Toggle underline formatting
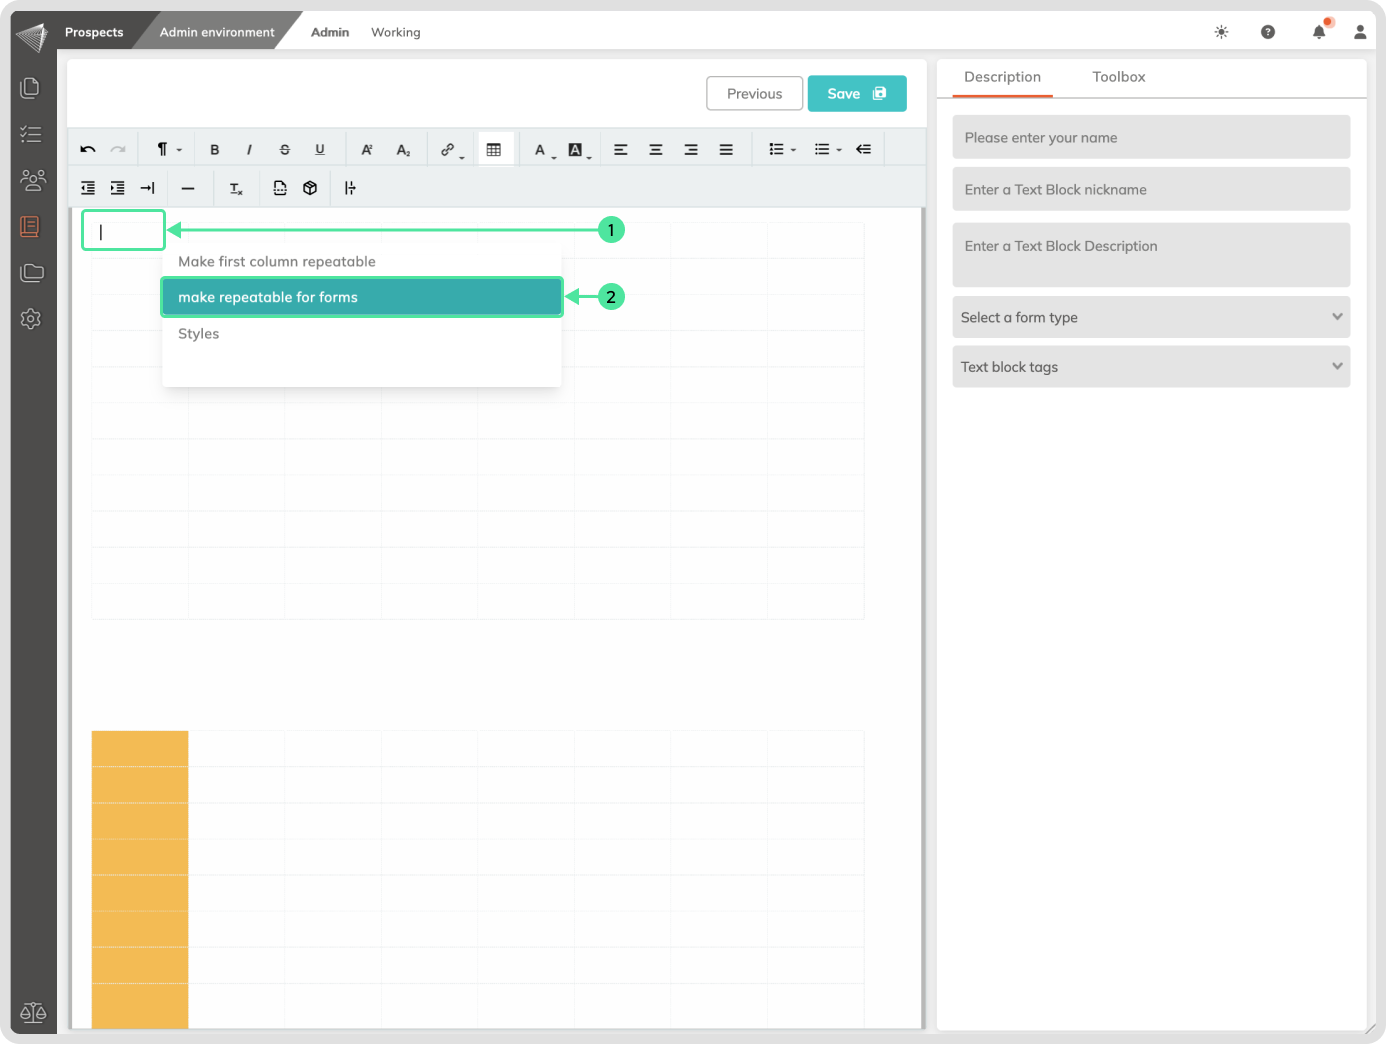The height and width of the screenshot is (1044, 1386). click(320, 150)
